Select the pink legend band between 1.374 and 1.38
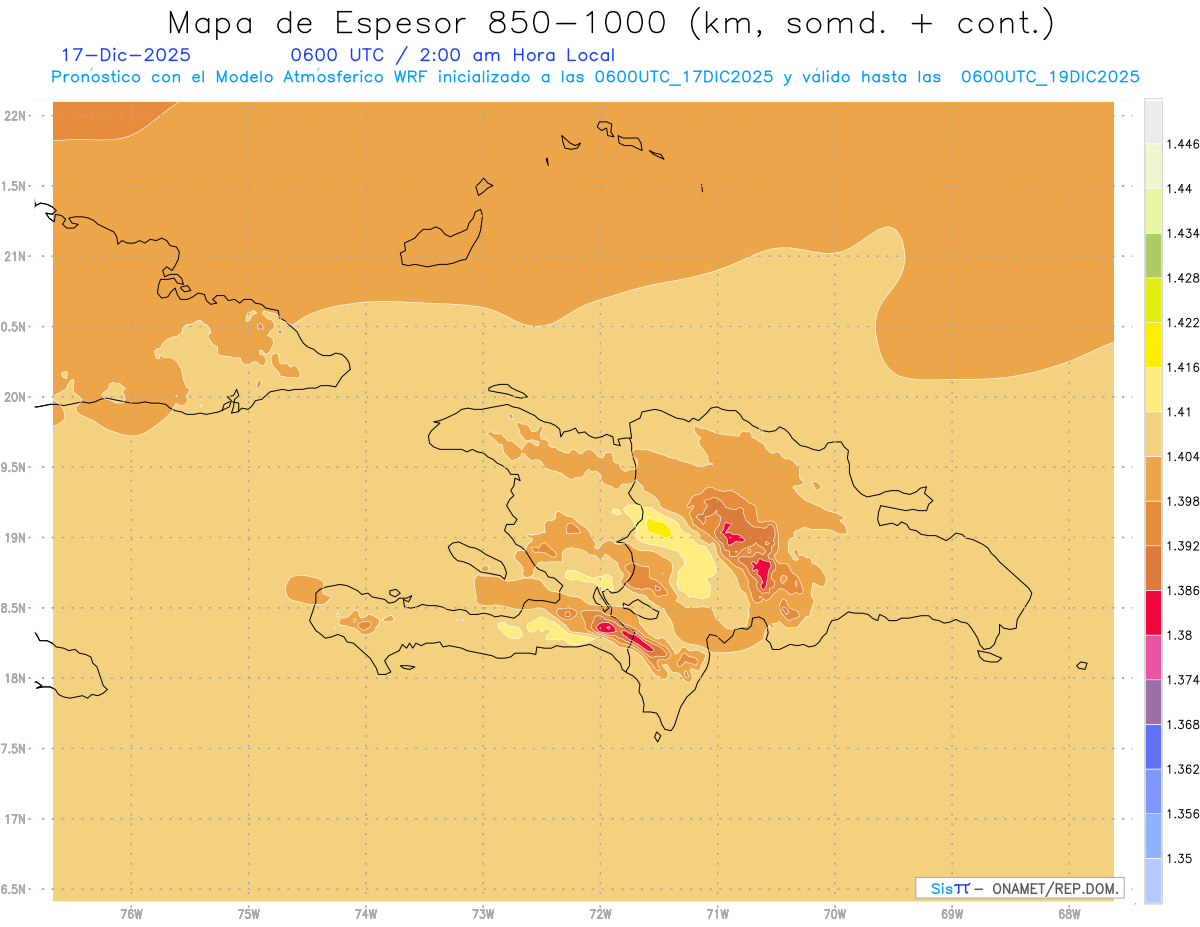Viewport: 1200px width, 927px height. [x=1153, y=657]
